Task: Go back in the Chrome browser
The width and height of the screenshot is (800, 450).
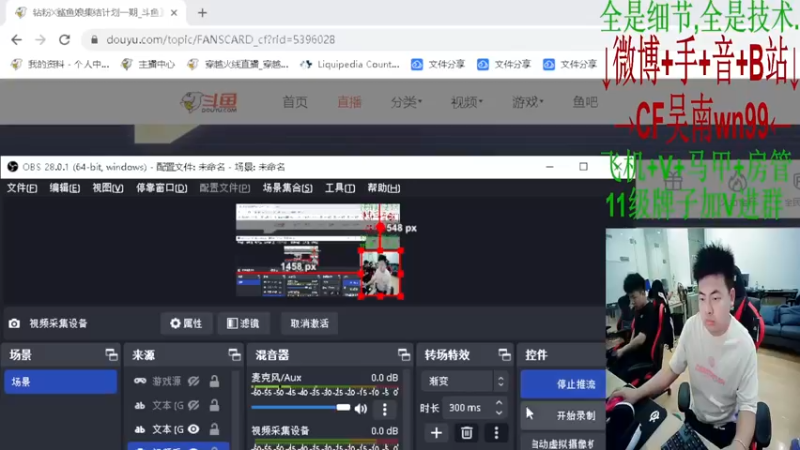Action: [16, 40]
